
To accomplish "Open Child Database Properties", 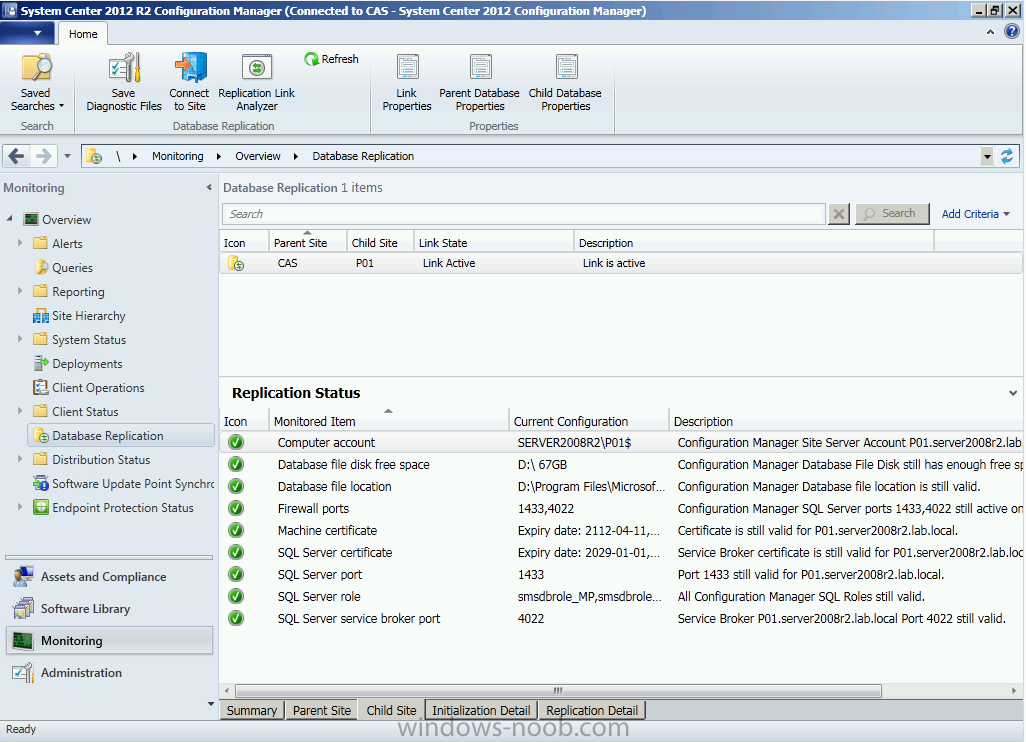I will click(x=565, y=82).
